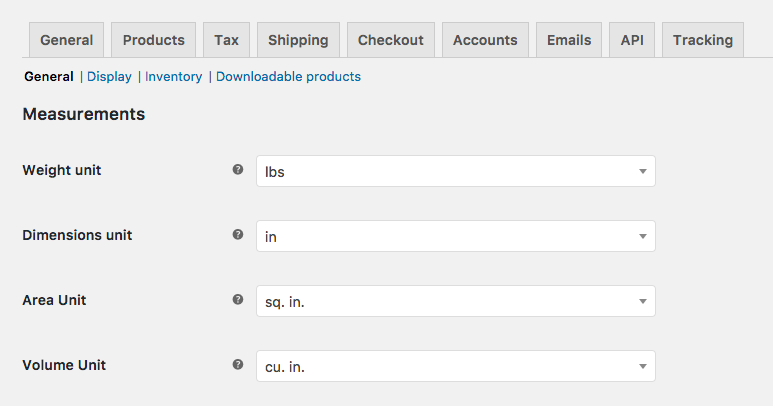Open the Emails tab
Image resolution: width=773 pixels, height=406 pixels.
[569, 40]
